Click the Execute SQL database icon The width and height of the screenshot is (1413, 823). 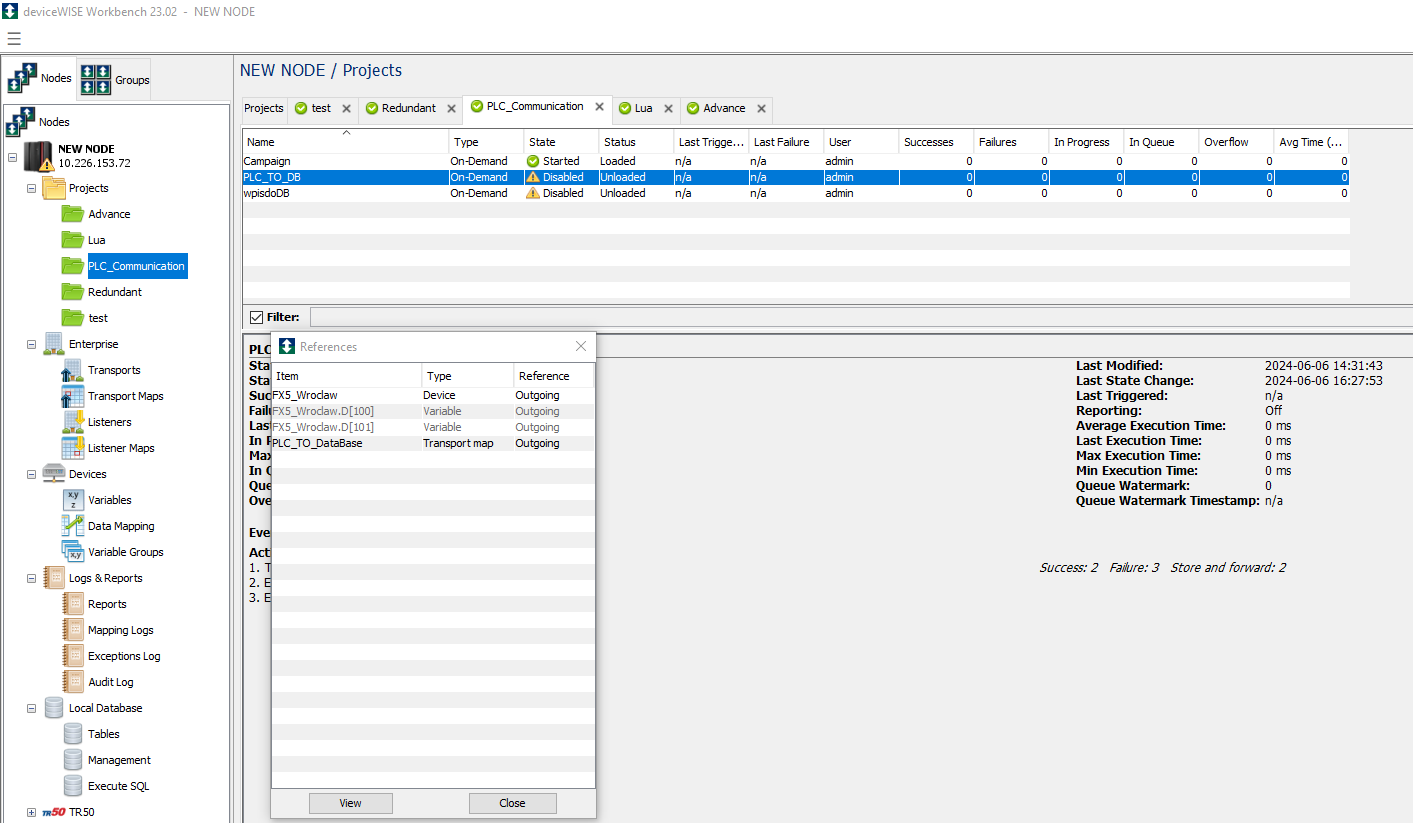(x=73, y=786)
